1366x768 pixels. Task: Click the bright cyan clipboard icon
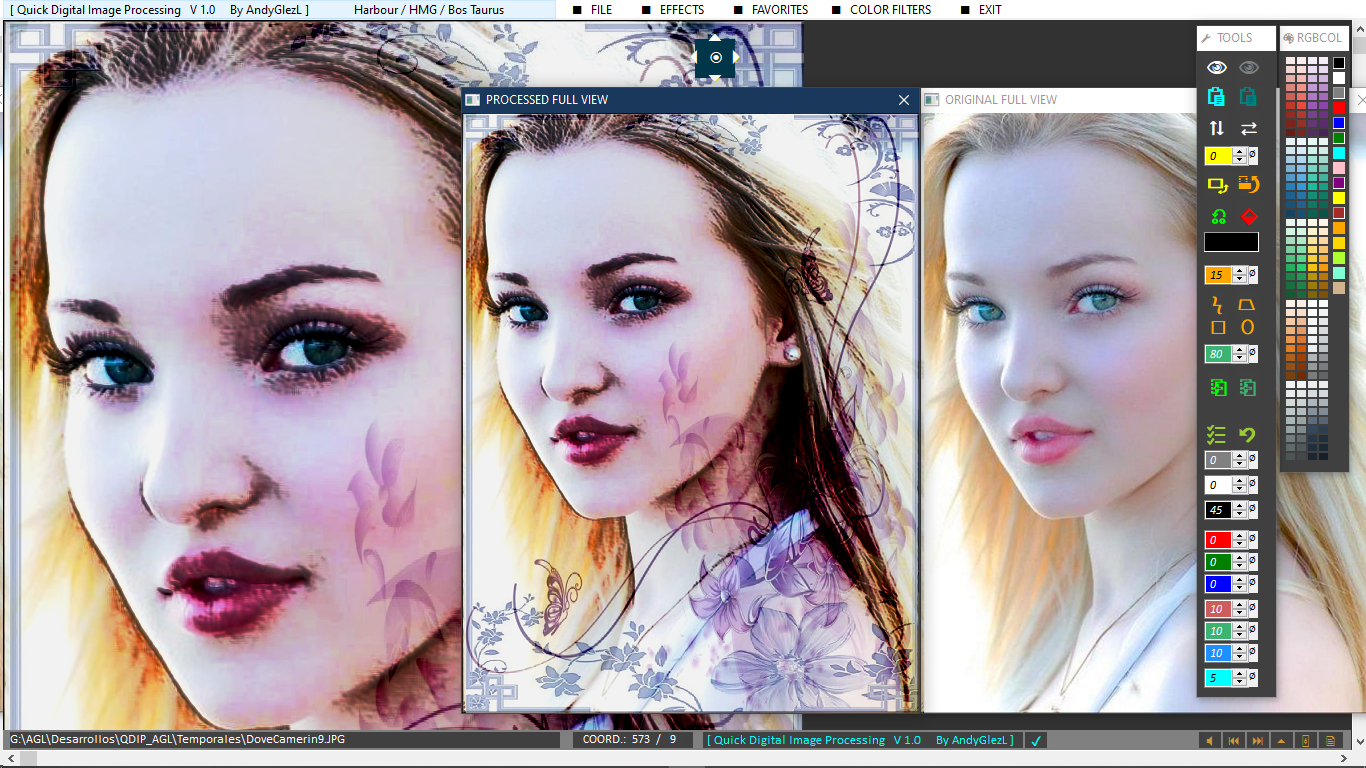click(x=1217, y=97)
